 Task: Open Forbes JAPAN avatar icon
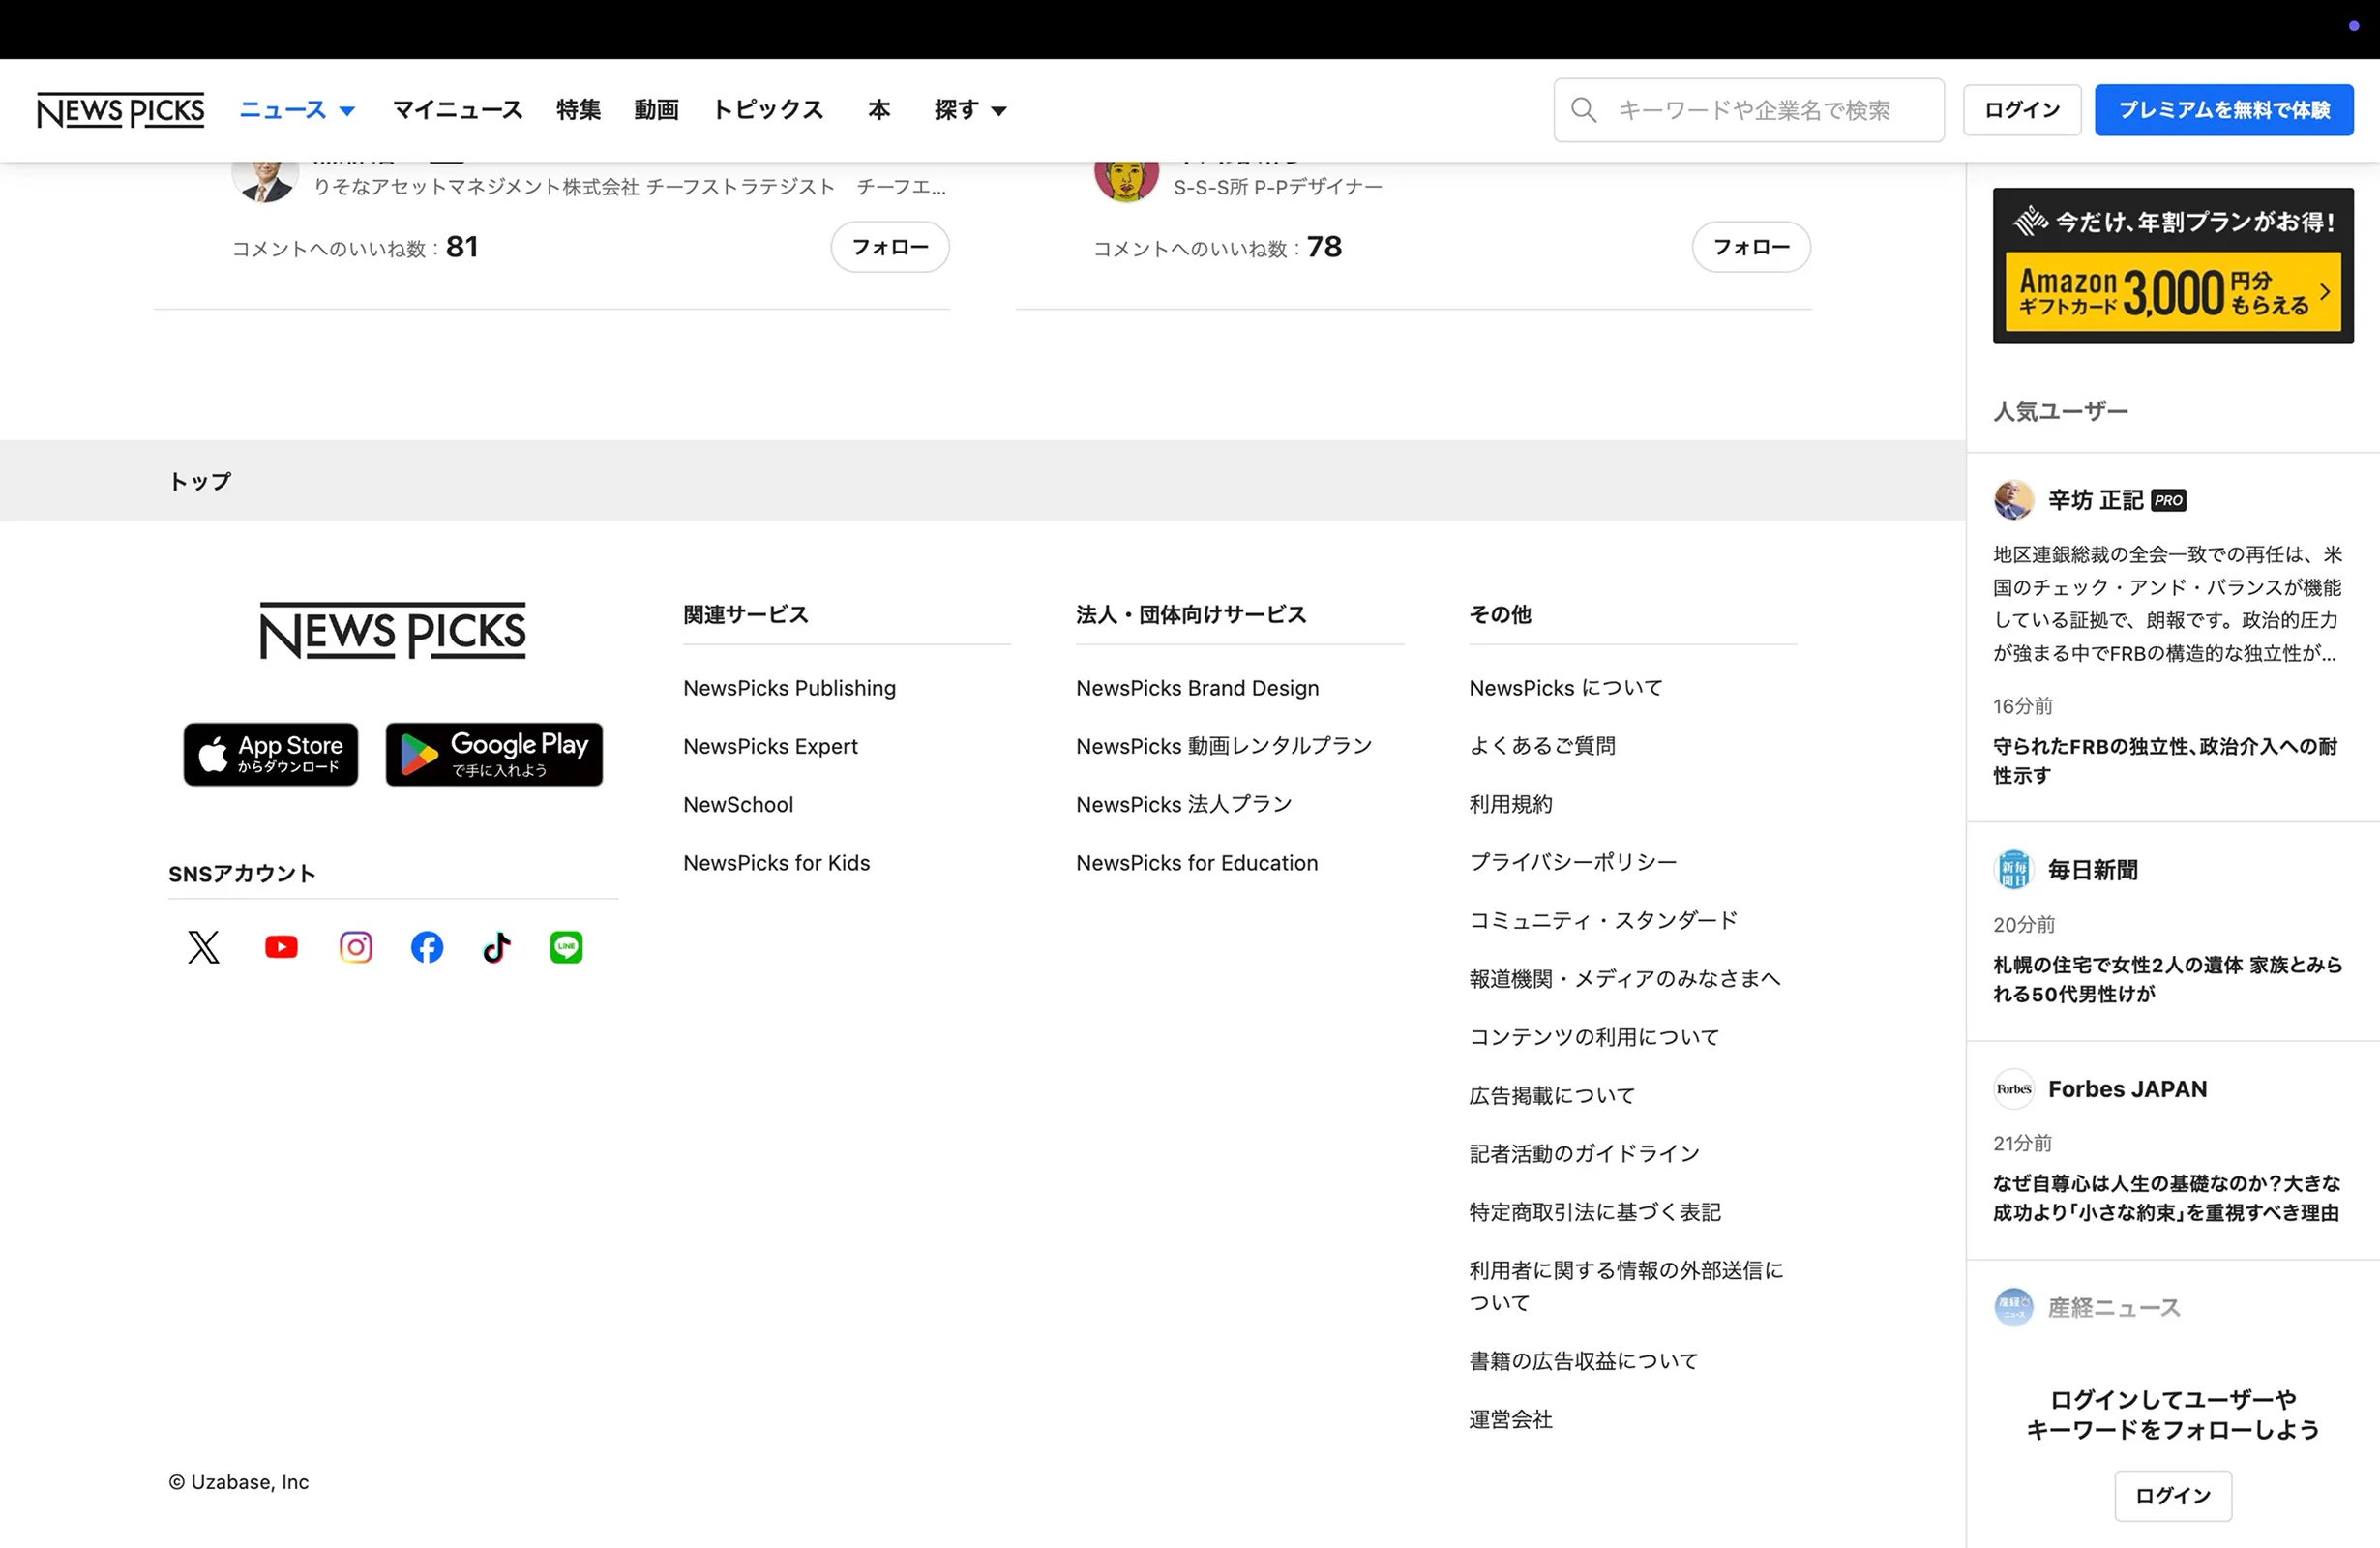[x=2013, y=1088]
